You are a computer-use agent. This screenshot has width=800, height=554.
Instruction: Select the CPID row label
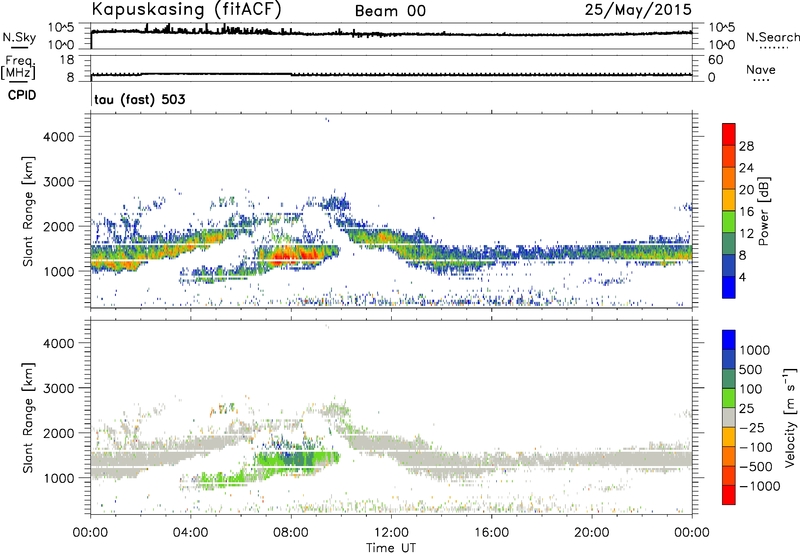pos(22,95)
